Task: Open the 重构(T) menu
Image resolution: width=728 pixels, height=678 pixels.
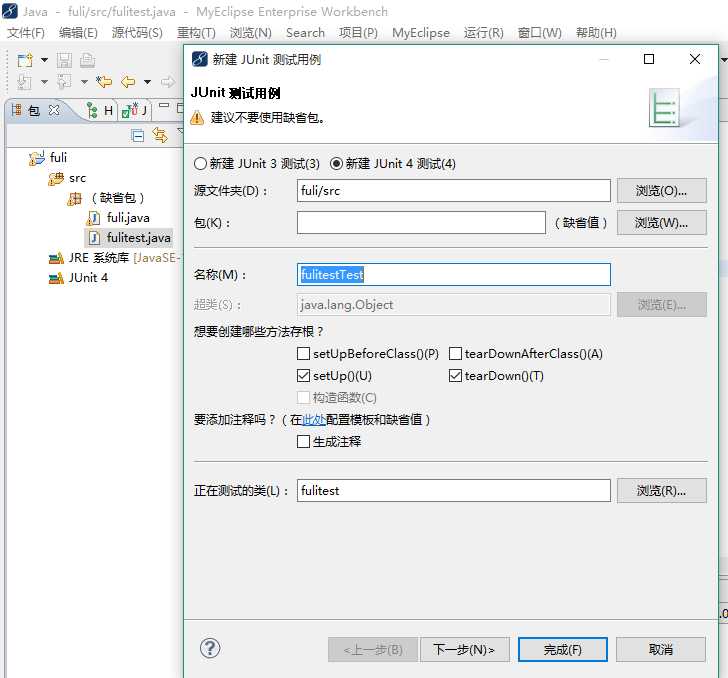Action: (196, 33)
